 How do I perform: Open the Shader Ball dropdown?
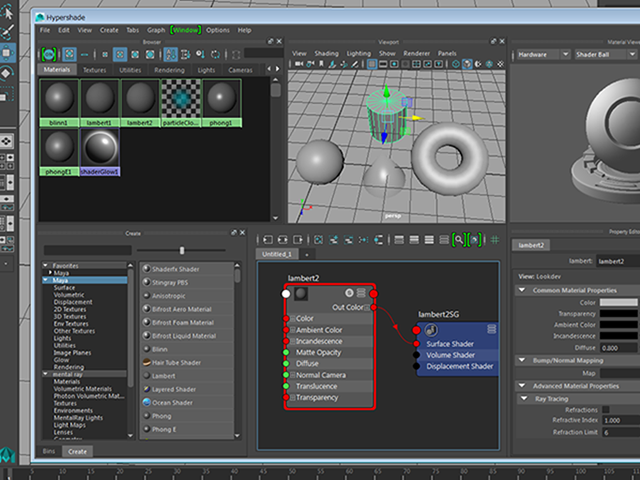[606, 54]
